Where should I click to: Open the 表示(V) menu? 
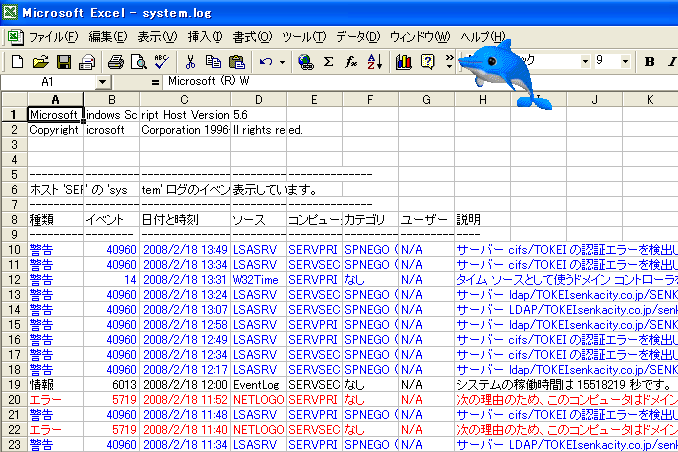coord(157,37)
